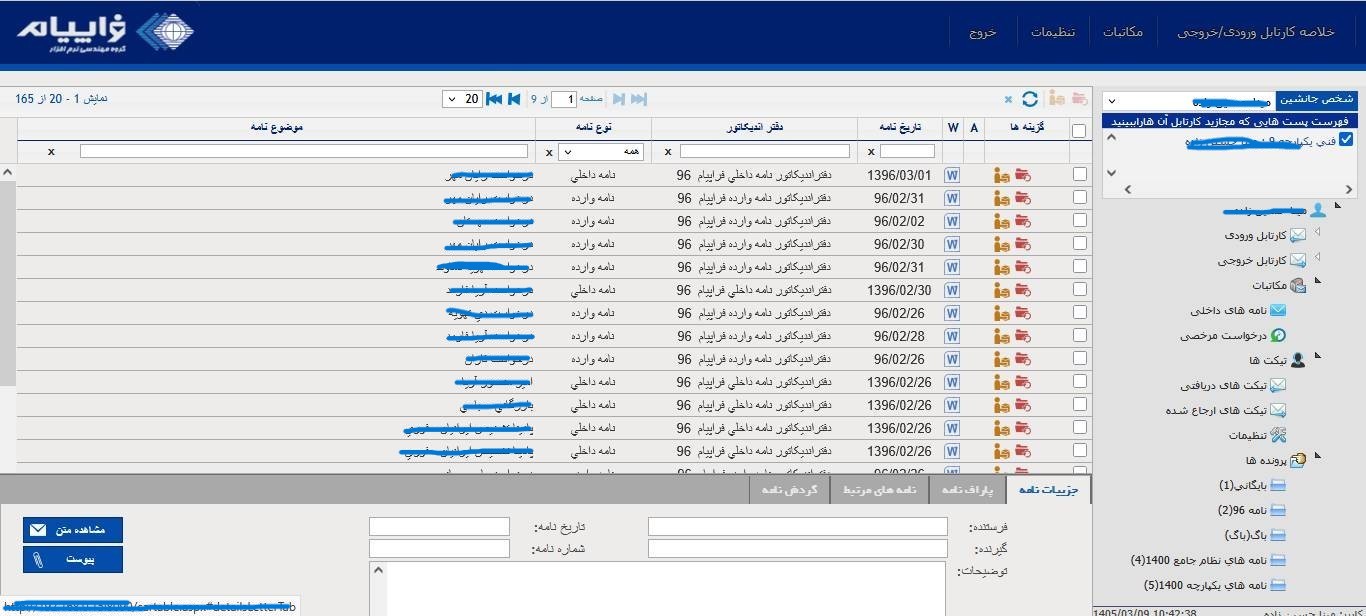This screenshot has width=1366, height=616.
Task: Click خروج to log out
Action: [982, 32]
